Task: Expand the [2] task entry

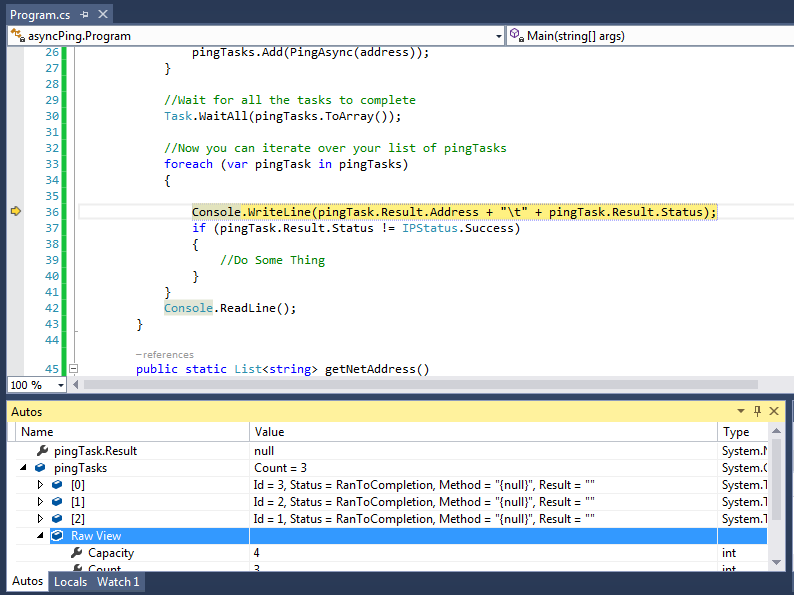Action: pyautogui.click(x=41, y=519)
